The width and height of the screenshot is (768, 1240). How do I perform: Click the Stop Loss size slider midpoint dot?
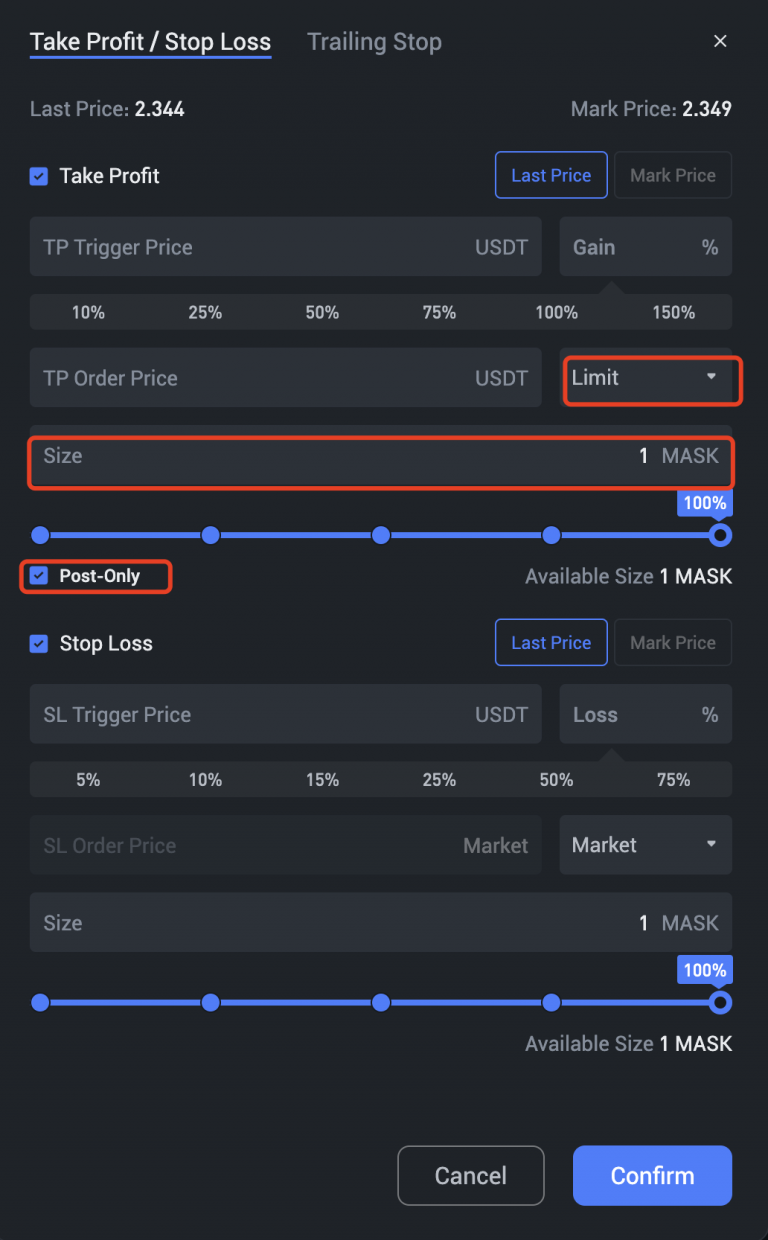381,1003
